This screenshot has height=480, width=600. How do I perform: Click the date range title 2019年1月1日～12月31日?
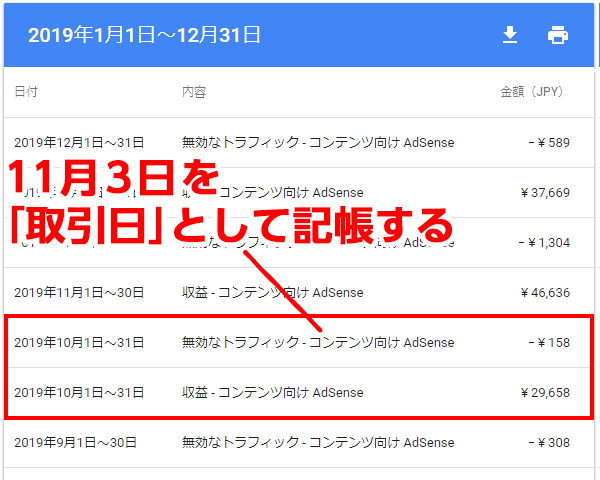[x=144, y=35]
